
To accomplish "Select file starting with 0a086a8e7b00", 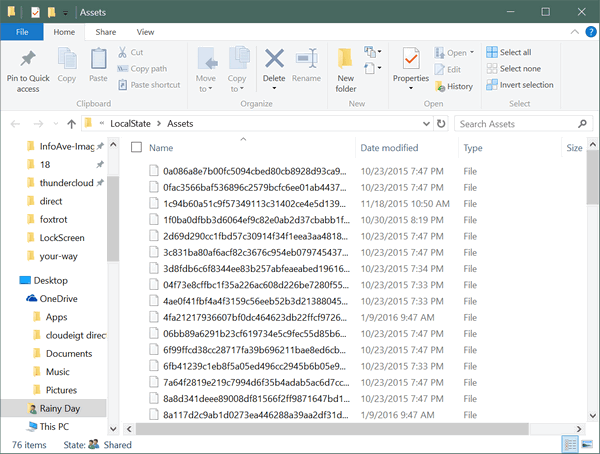I will click(x=254, y=171).
